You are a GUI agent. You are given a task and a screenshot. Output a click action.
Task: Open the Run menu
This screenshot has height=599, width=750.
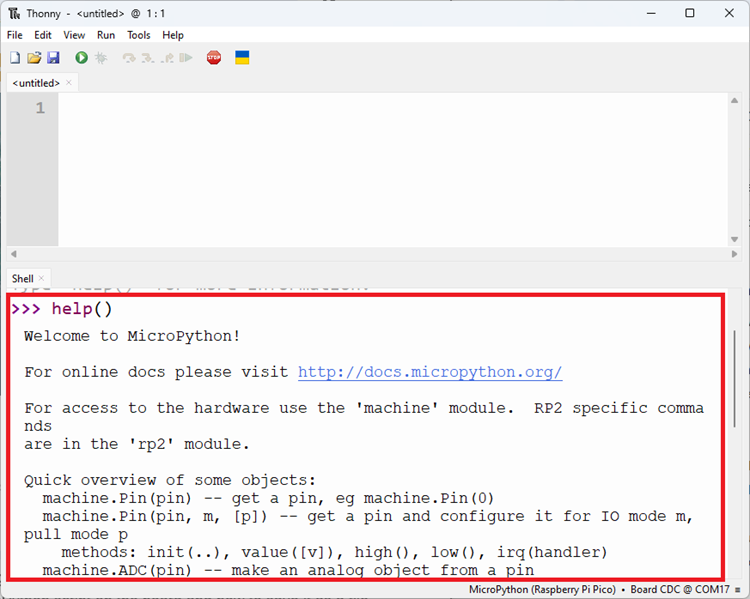[x=106, y=35]
